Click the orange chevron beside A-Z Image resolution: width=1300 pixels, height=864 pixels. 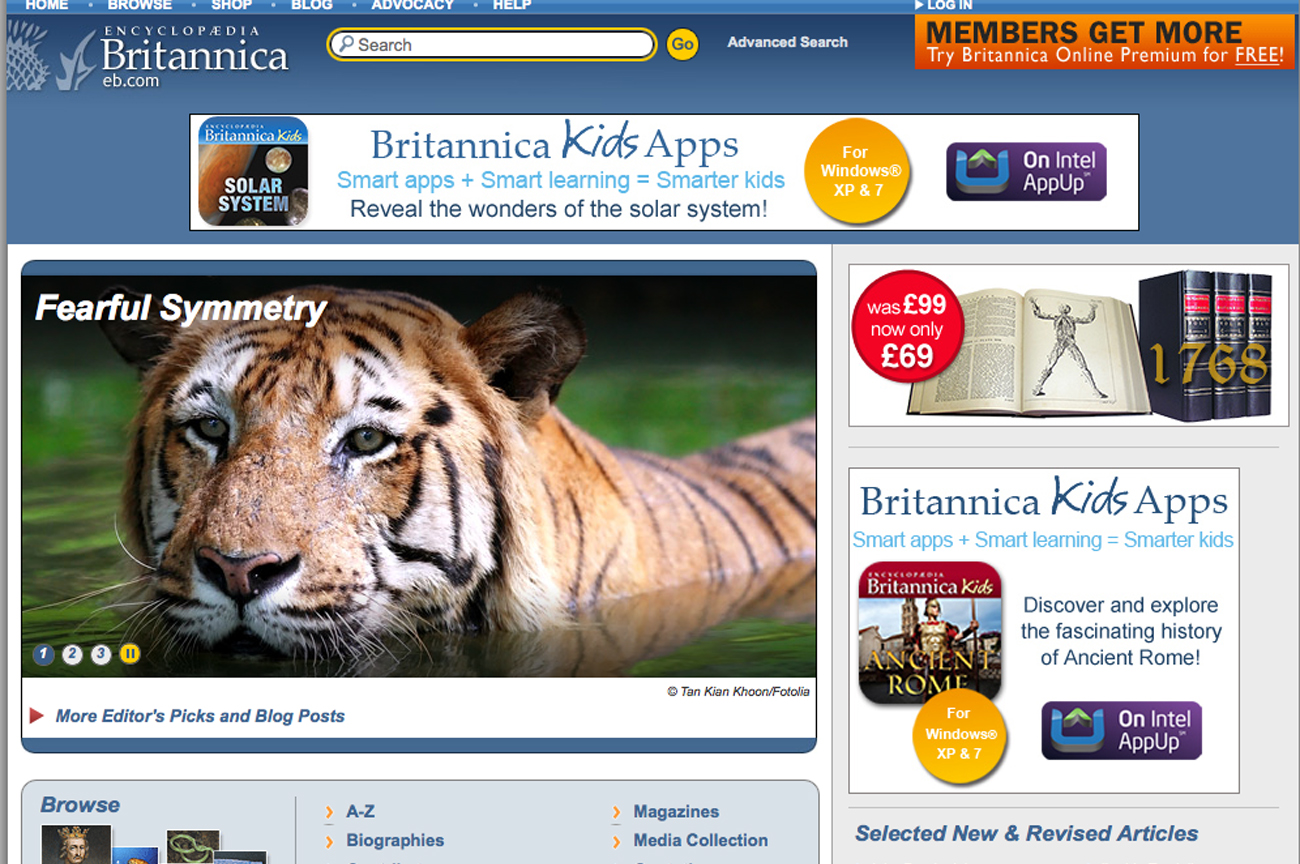coord(329,812)
